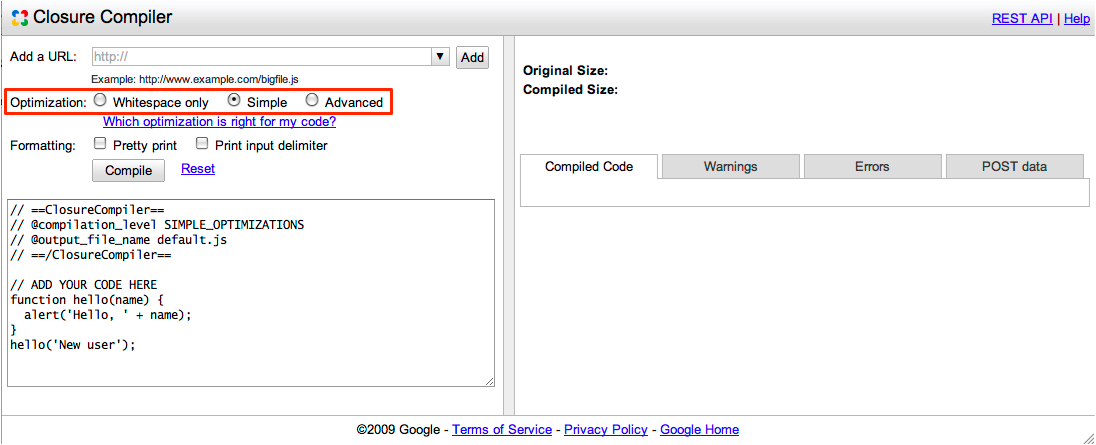Image resolution: width=1096 pixels, height=445 pixels.
Task: Click the Closure Compiler logo icon
Action: click(x=19, y=17)
